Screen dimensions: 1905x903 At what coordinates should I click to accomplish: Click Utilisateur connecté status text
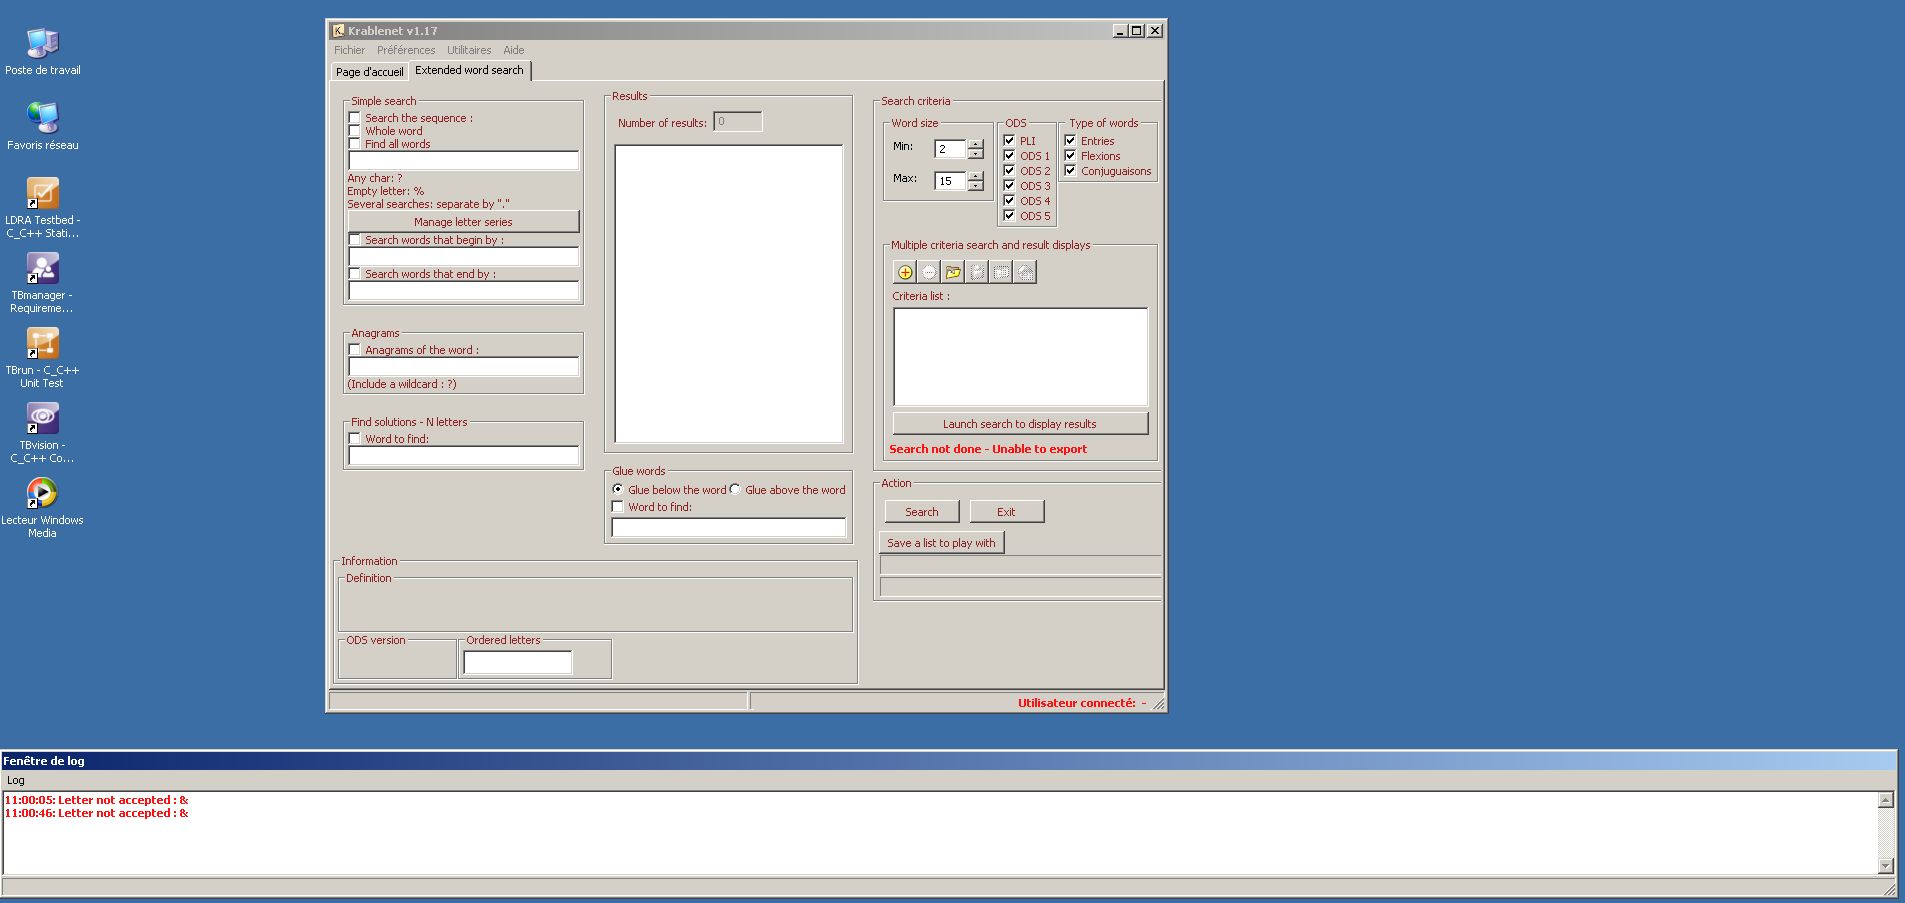point(1082,703)
